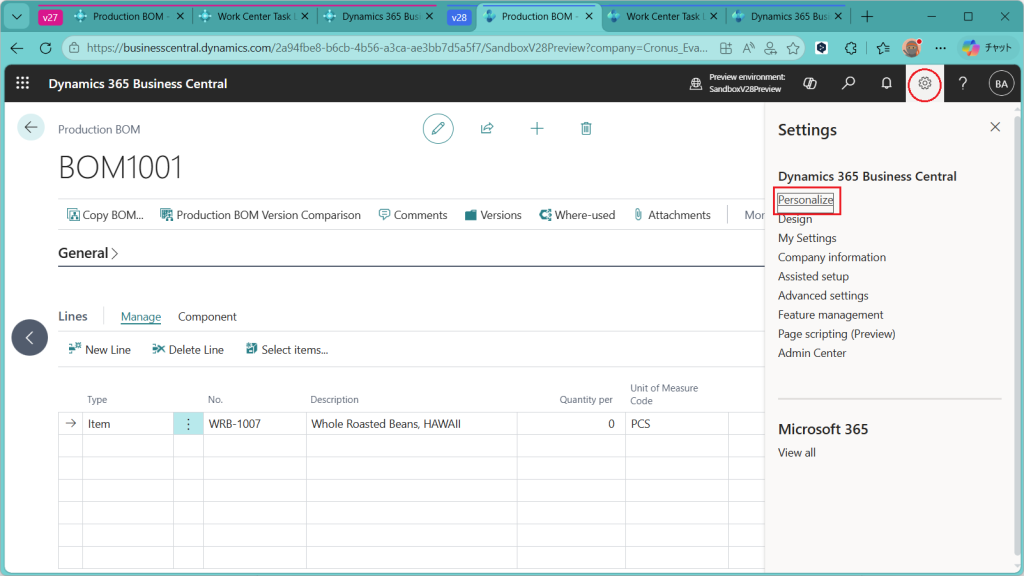The height and width of the screenshot is (576, 1024).
Task: Click the trash delete icon
Action: pyautogui.click(x=587, y=128)
